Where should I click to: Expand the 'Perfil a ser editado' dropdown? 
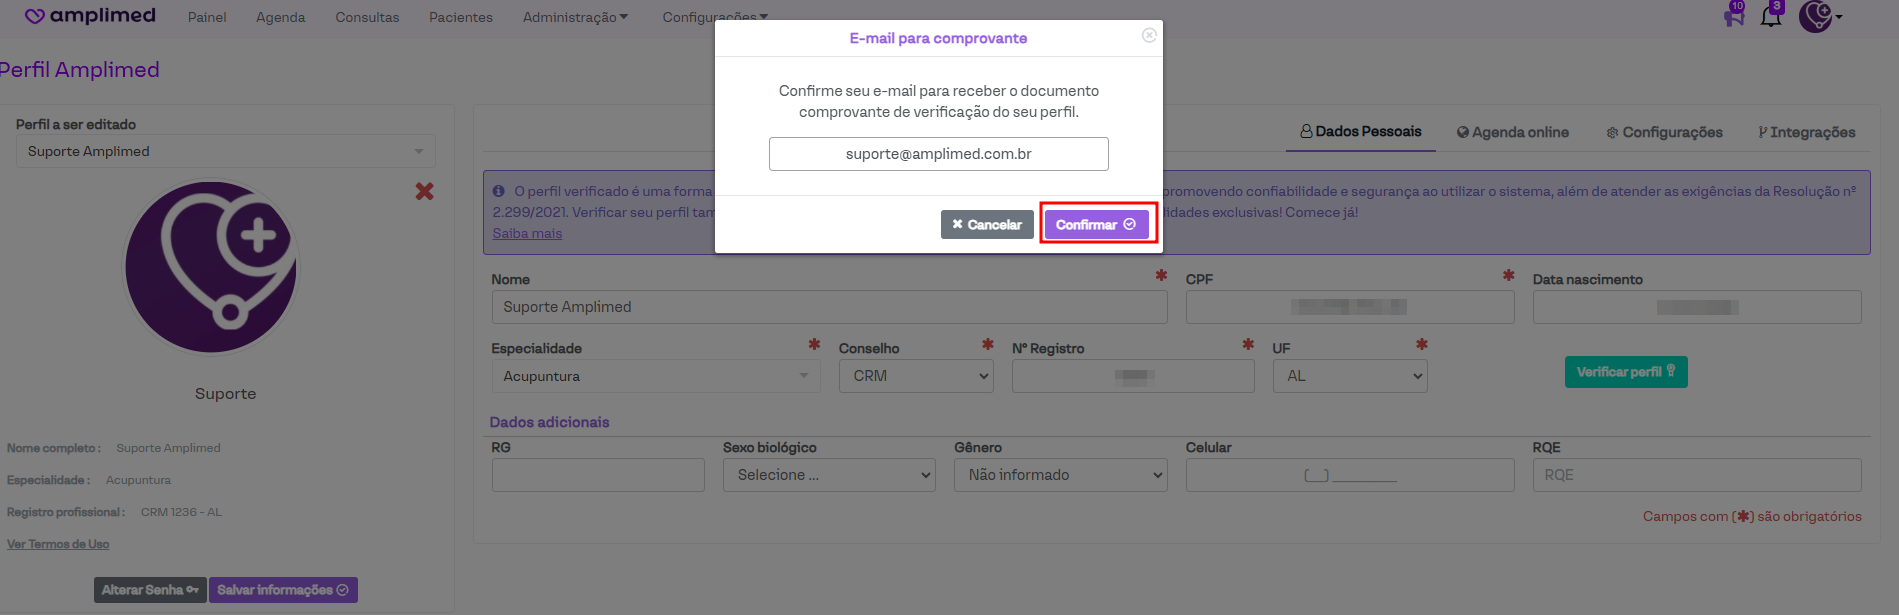coord(226,151)
